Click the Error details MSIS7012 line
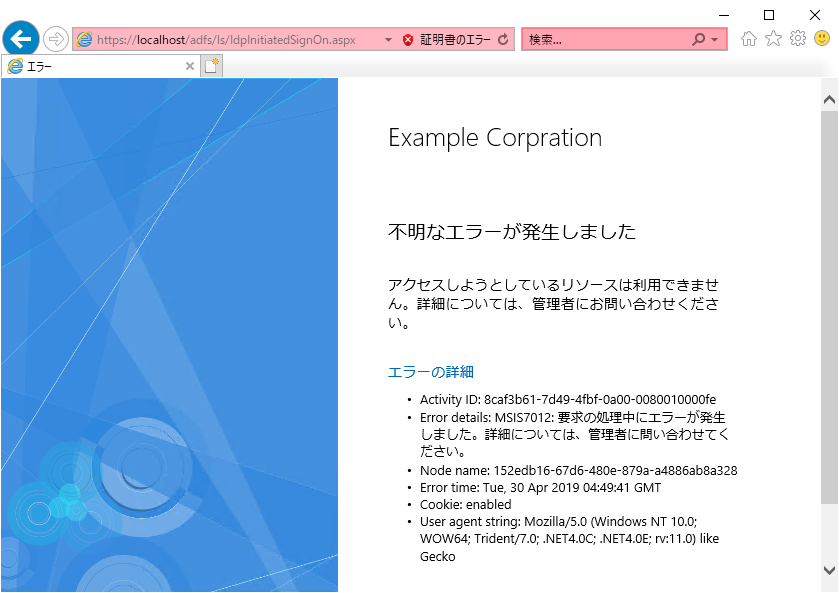839x593 pixels. [x=575, y=435]
